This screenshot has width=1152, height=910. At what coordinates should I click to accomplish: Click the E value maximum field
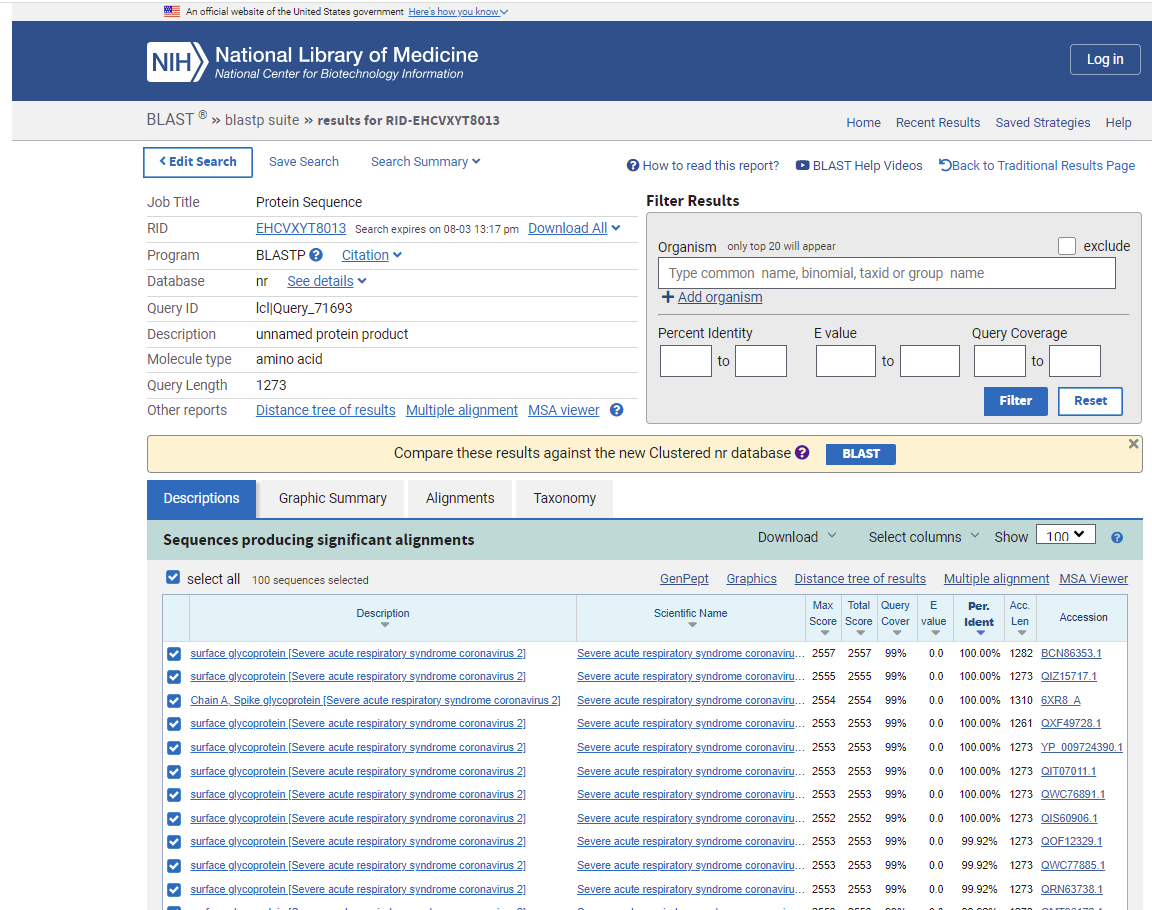pos(929,361)
